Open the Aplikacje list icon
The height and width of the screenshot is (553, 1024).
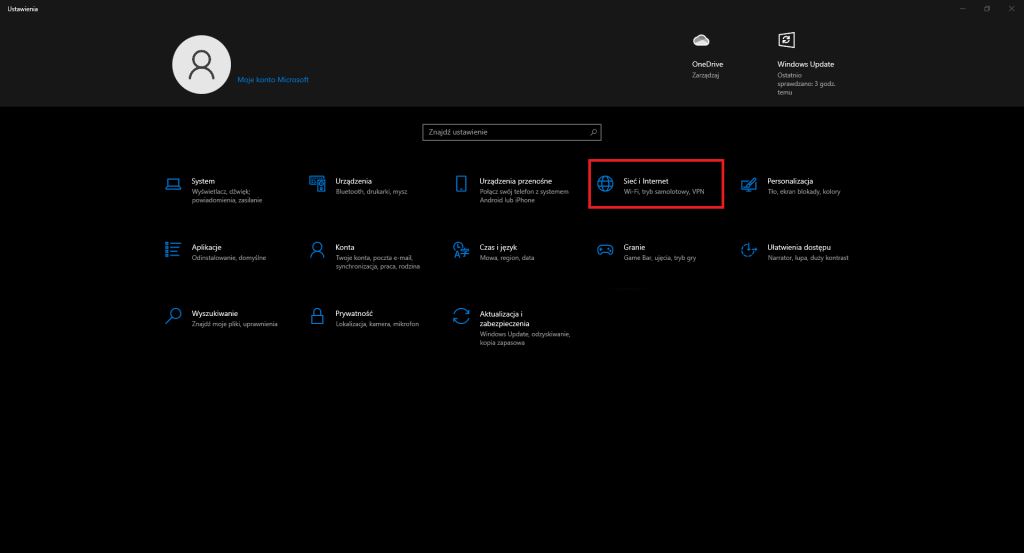click(173, 249)
